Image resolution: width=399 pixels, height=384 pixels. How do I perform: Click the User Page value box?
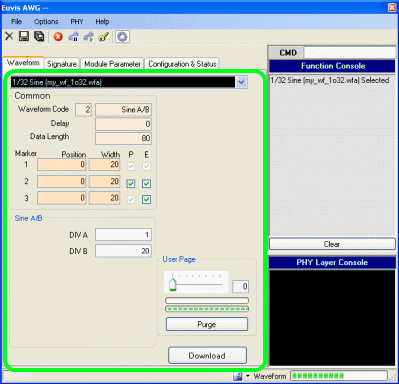(240, 287)
